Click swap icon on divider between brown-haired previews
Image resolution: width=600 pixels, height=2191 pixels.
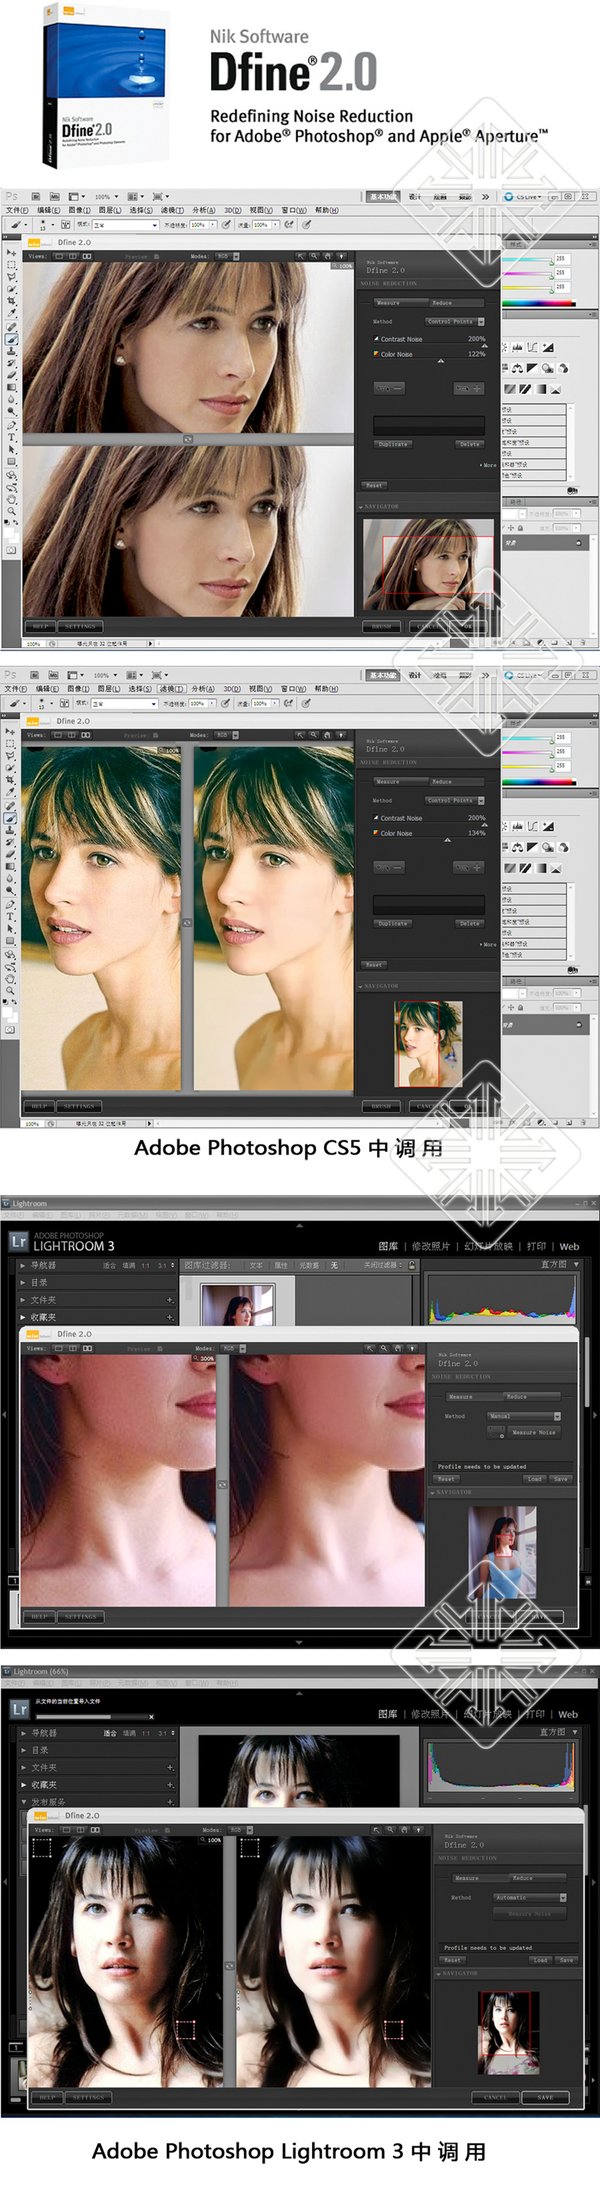click(187, 439)
